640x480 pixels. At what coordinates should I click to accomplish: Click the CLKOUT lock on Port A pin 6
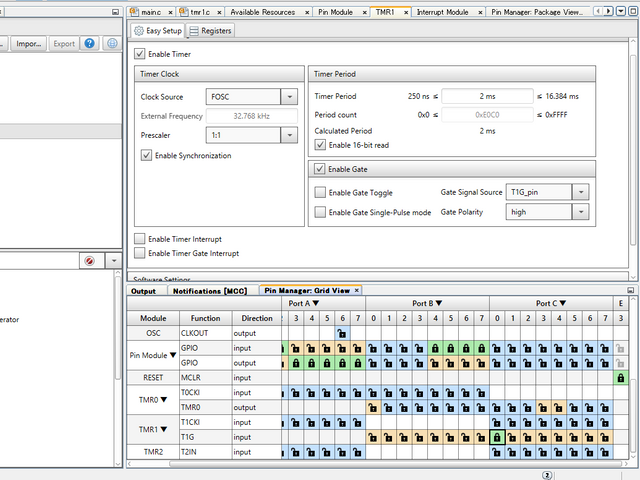(343, 333)
